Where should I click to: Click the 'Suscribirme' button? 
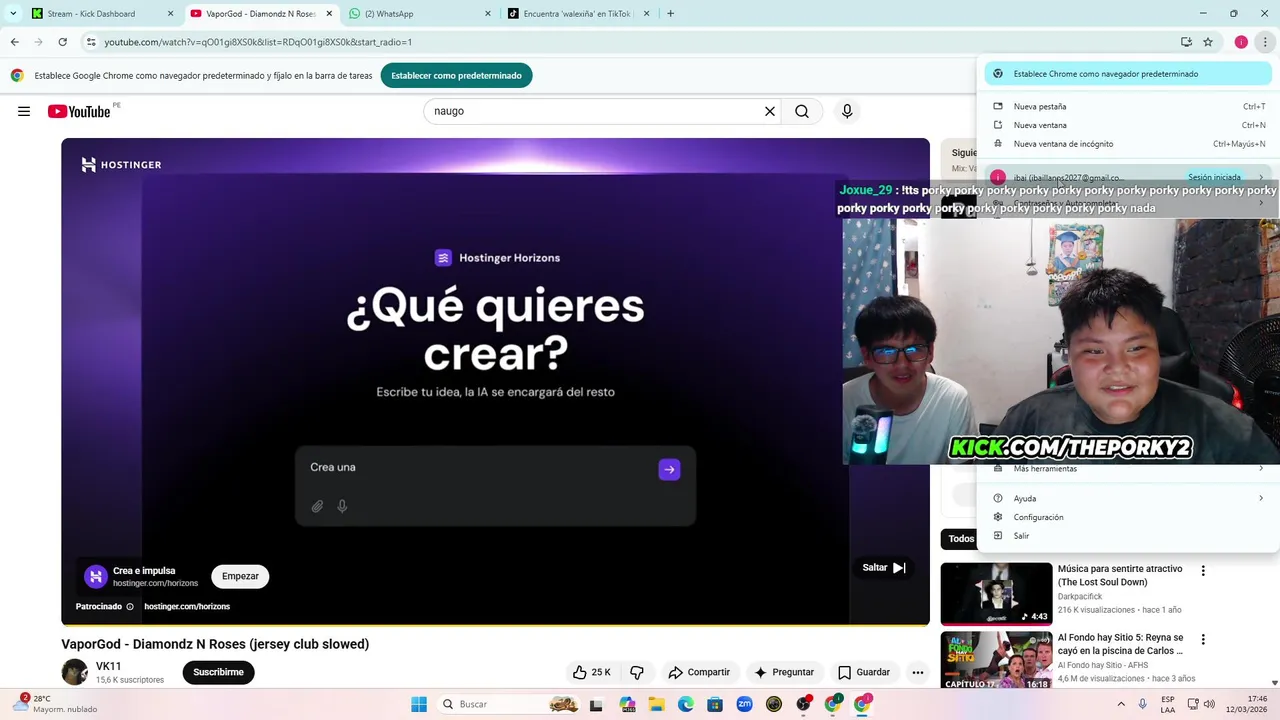tap(218, 672)
